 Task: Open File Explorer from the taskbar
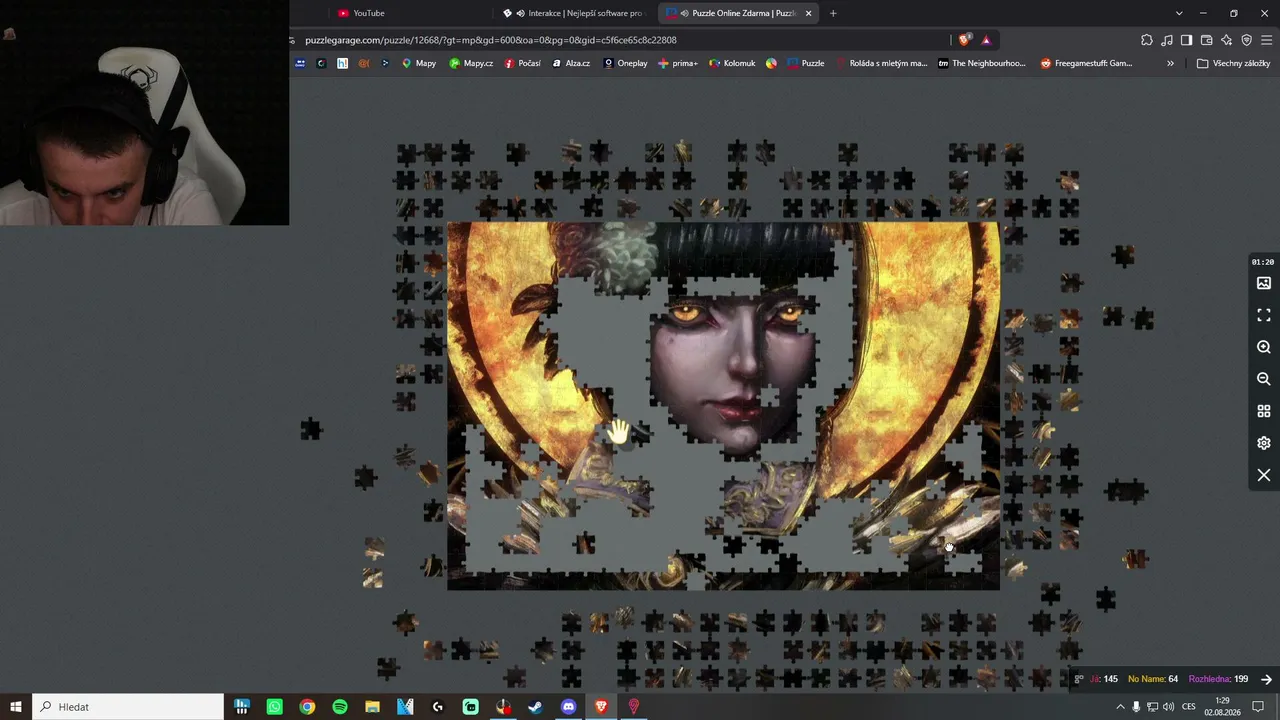coord(372,707)
